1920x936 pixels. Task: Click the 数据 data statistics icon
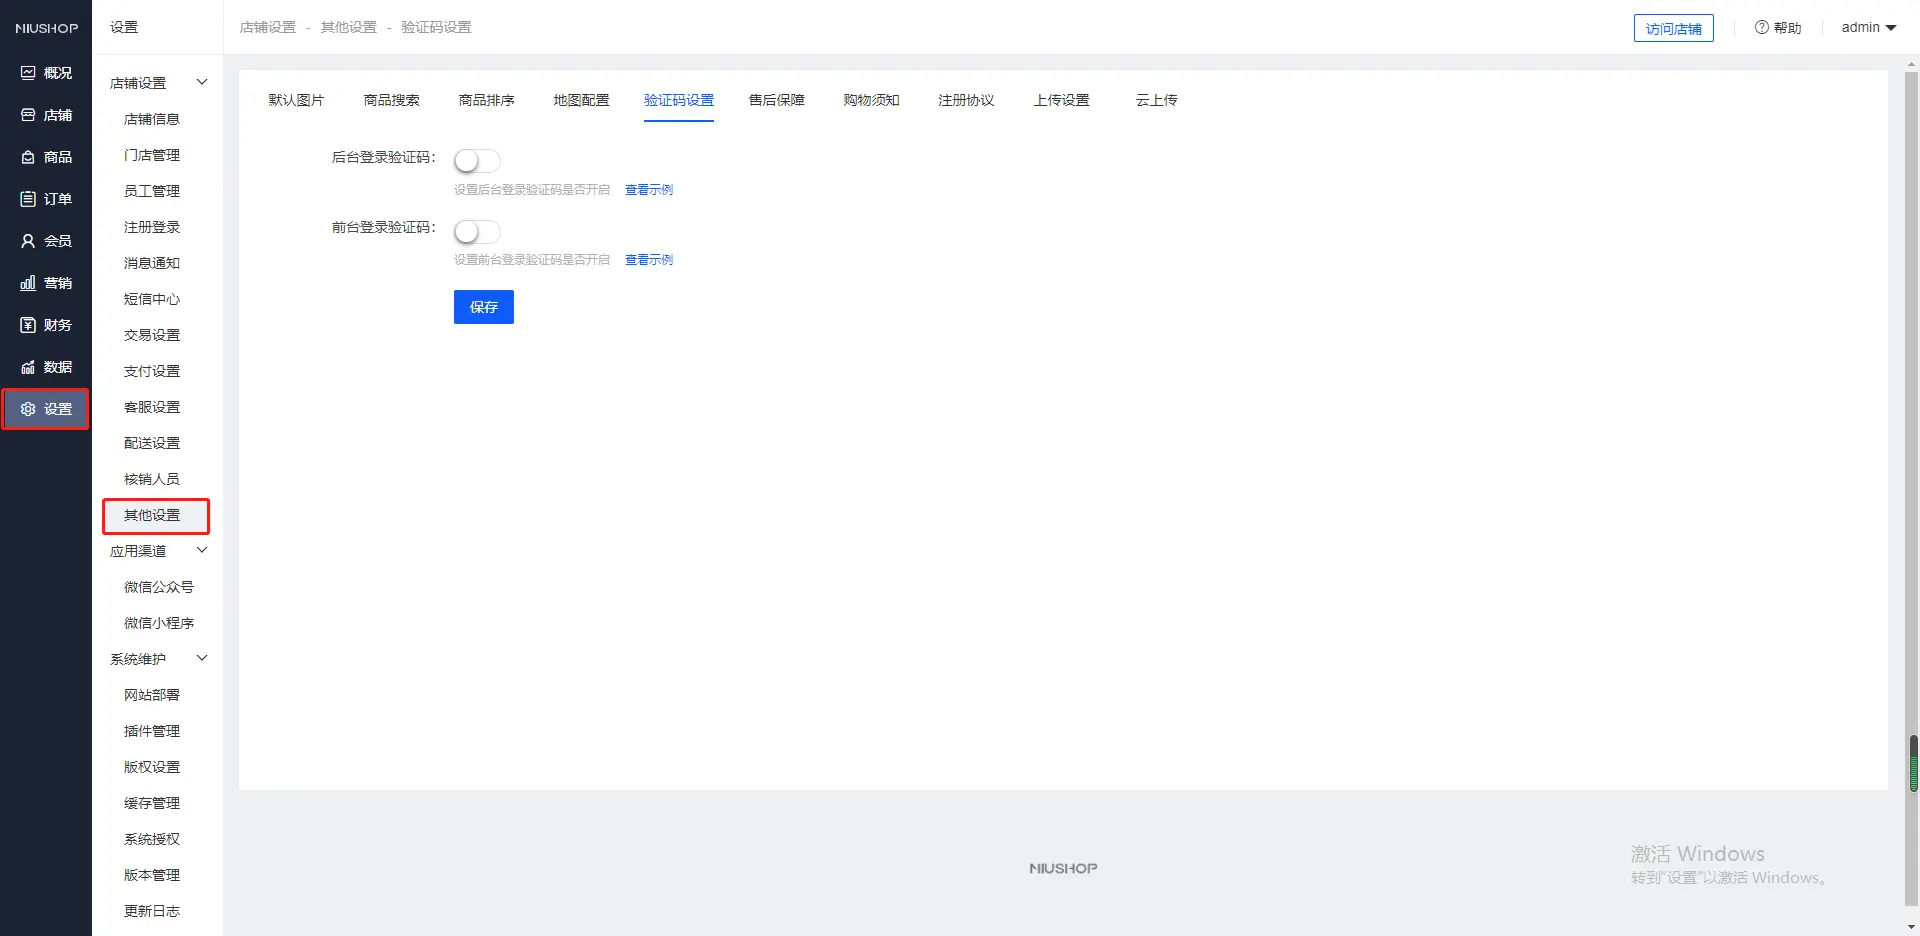click(x=28, y=367)
